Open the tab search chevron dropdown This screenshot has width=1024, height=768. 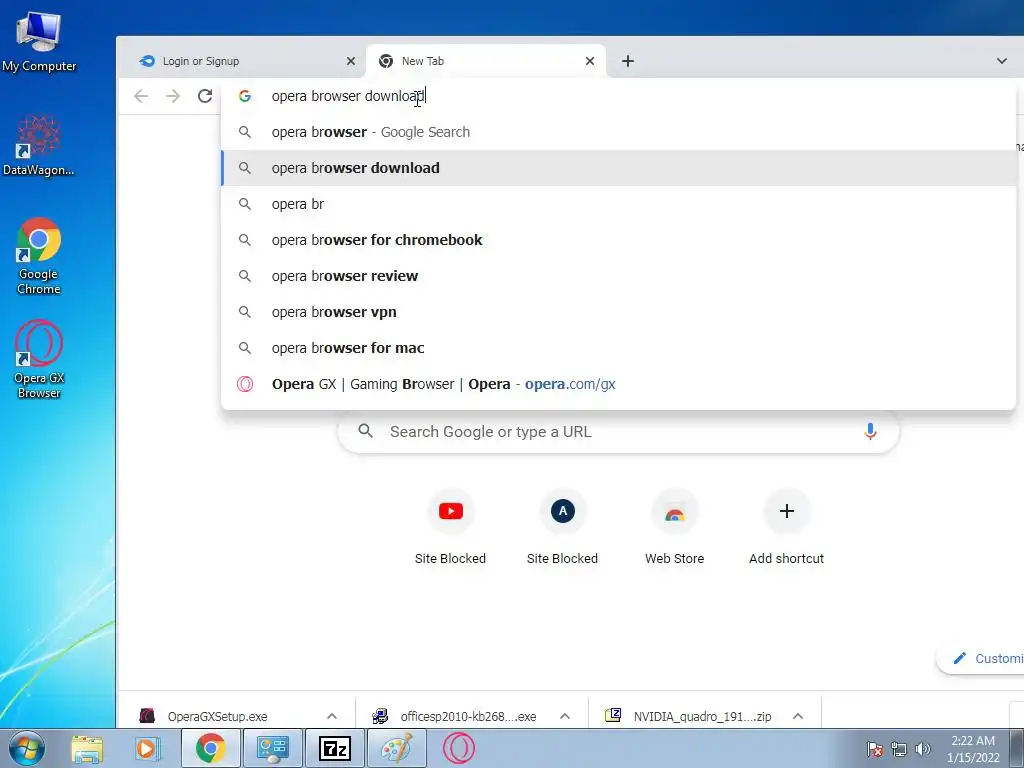(1001, 61)
